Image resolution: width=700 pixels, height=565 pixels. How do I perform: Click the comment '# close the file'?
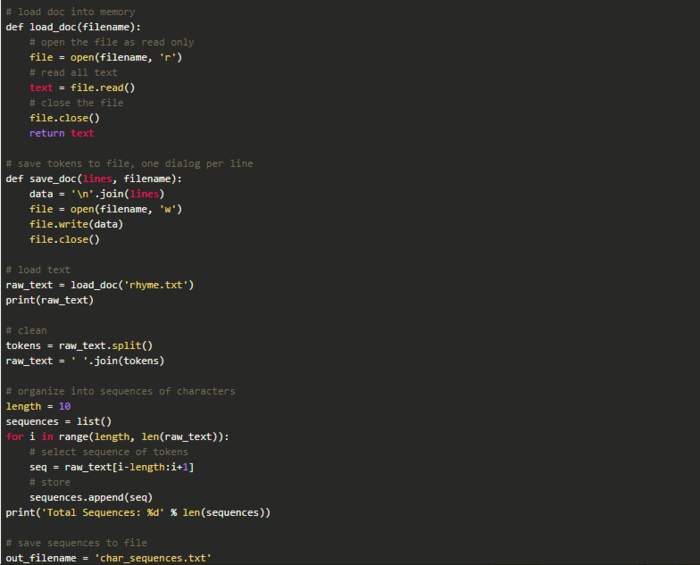(76, 103)
